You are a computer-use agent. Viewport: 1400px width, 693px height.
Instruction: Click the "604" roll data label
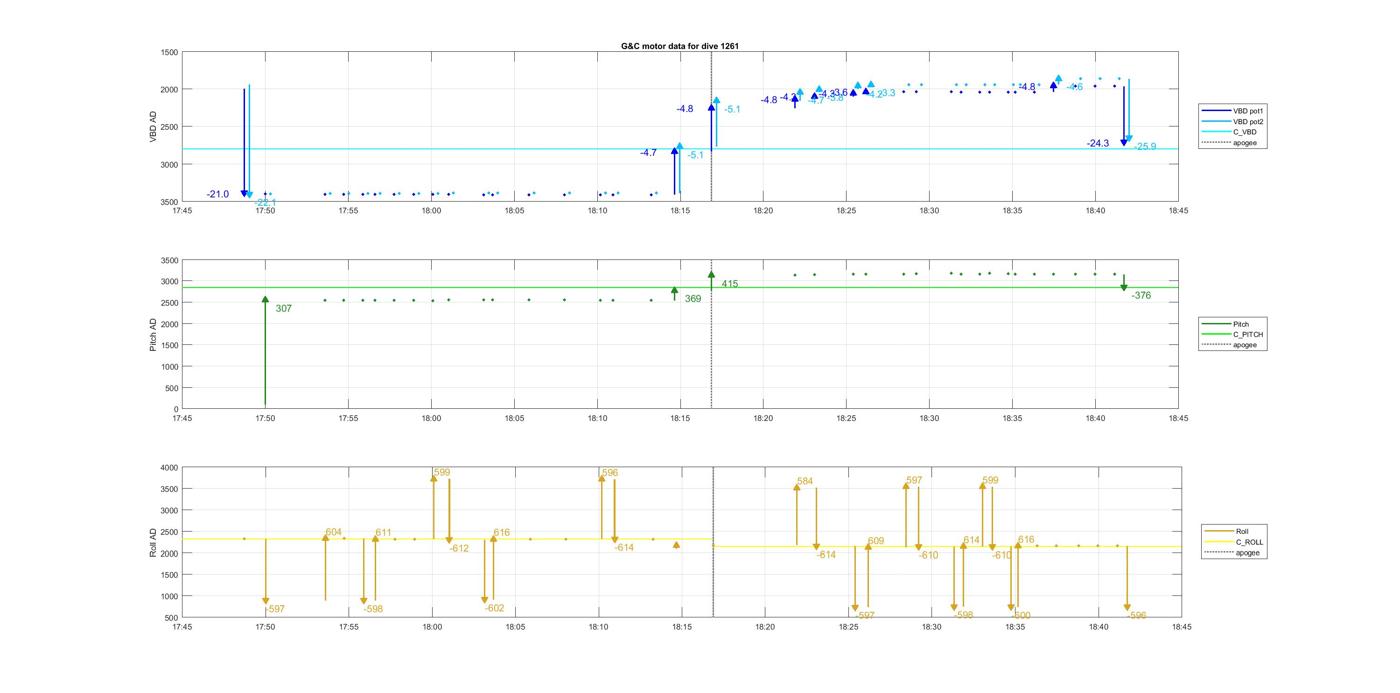pyautogui.click(x=334, y=533)
